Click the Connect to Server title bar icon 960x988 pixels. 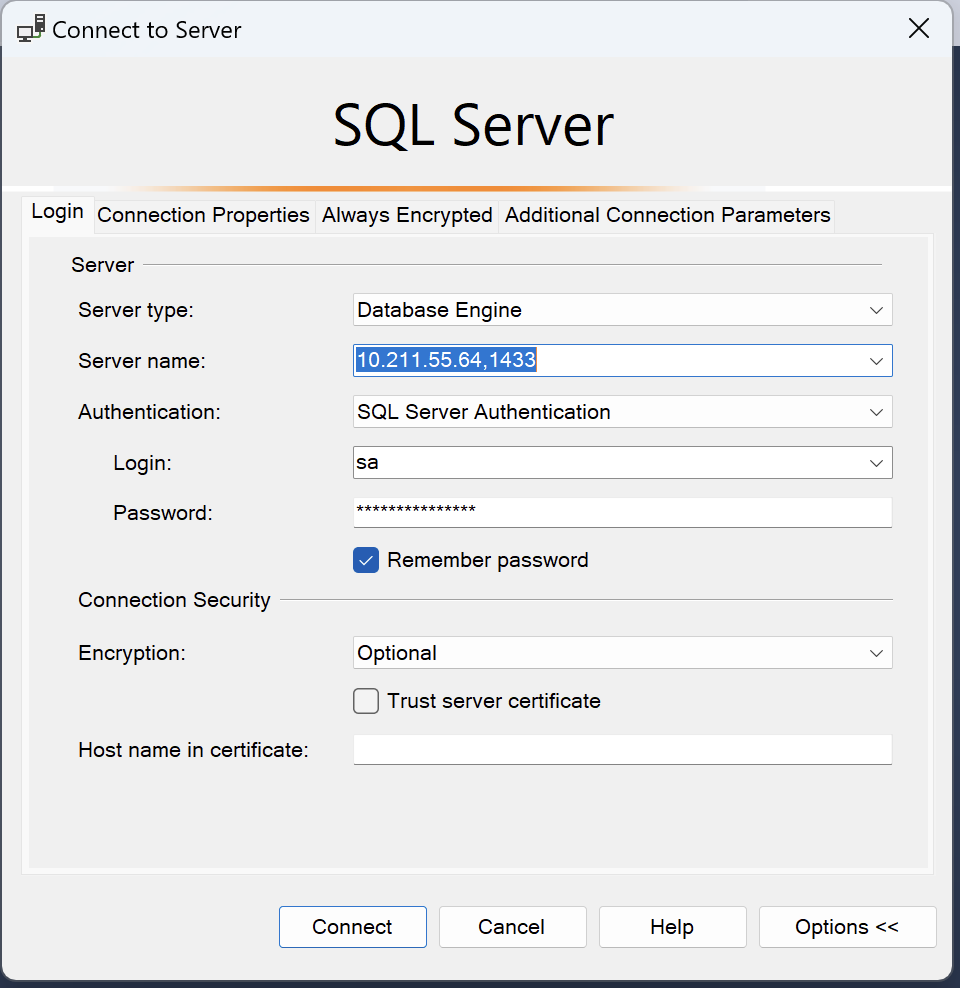click(x=30, y=29)
